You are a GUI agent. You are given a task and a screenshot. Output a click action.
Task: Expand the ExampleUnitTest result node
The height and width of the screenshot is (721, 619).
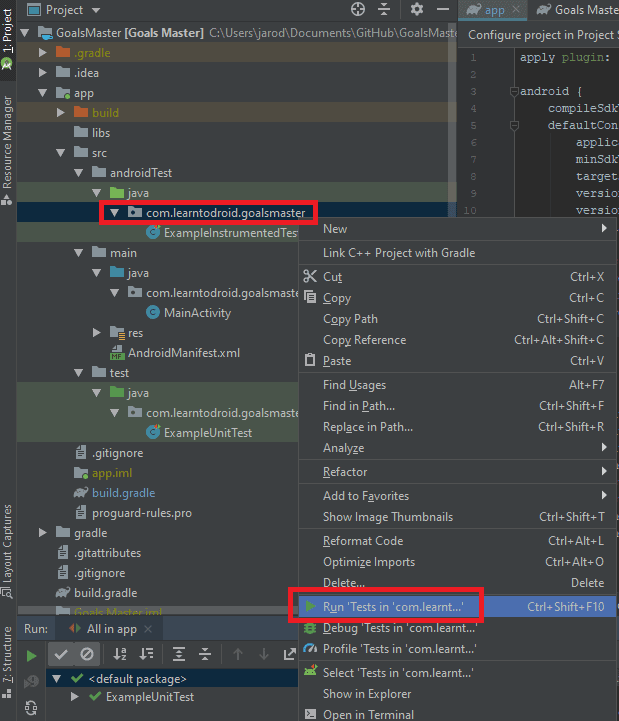point(76,697)
